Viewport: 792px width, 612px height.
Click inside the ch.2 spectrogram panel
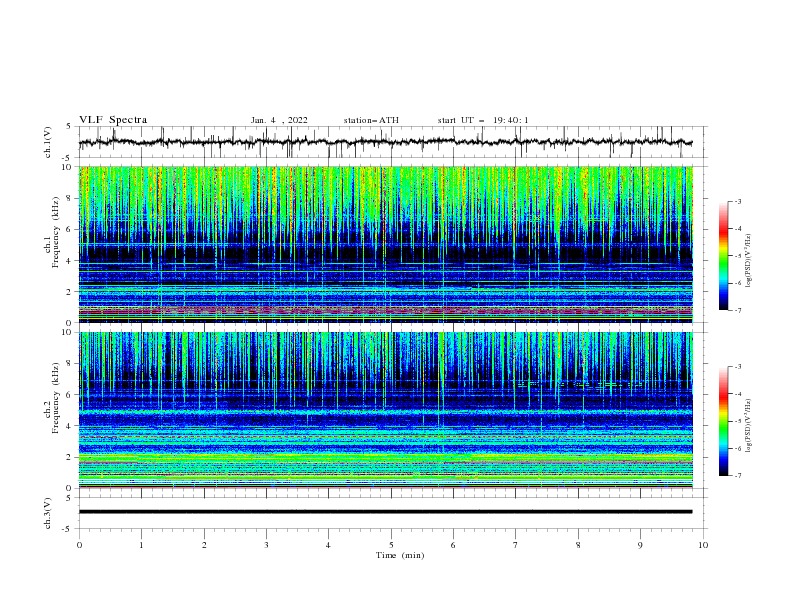[385, 410]
